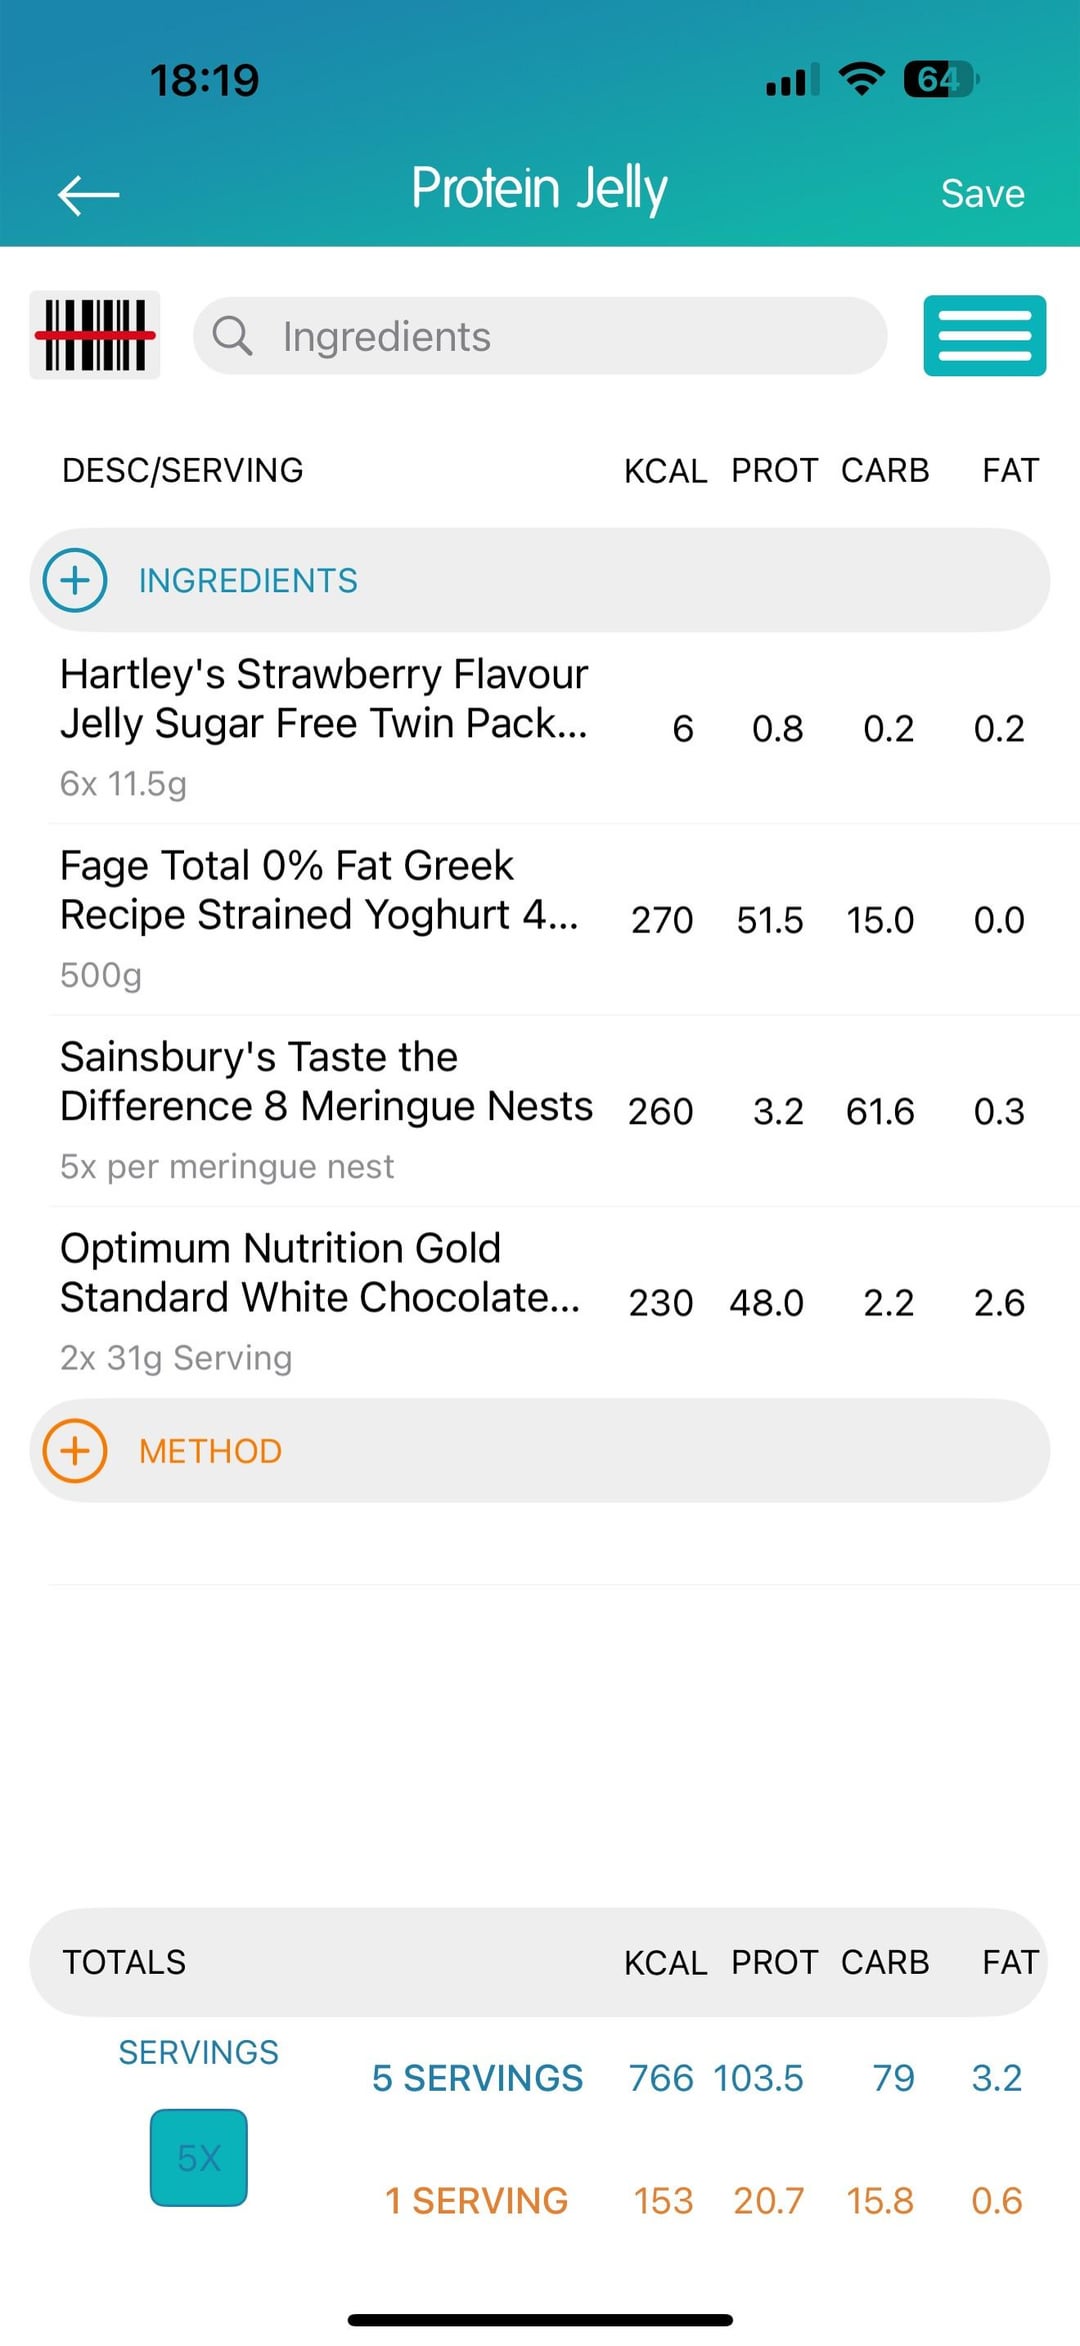The image size is (1080, 2346).
Task: Tap the magnifier icon in search bar
Action: coord(232,336)
